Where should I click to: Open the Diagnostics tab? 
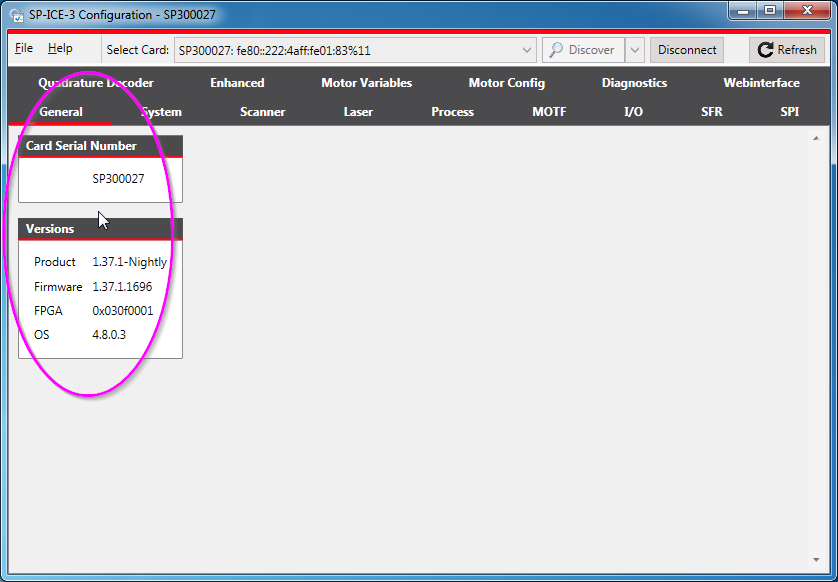[634, 83]
